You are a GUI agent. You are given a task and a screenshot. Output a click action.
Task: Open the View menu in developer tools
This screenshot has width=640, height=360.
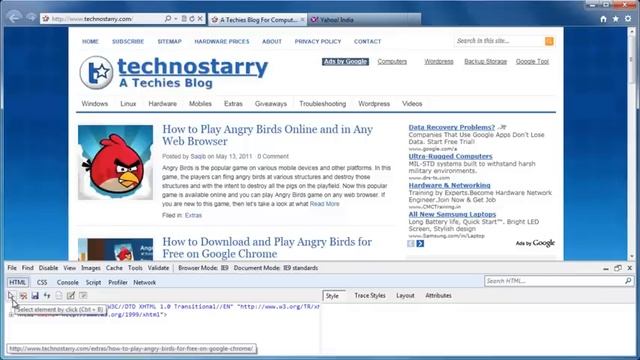(70, 268)
